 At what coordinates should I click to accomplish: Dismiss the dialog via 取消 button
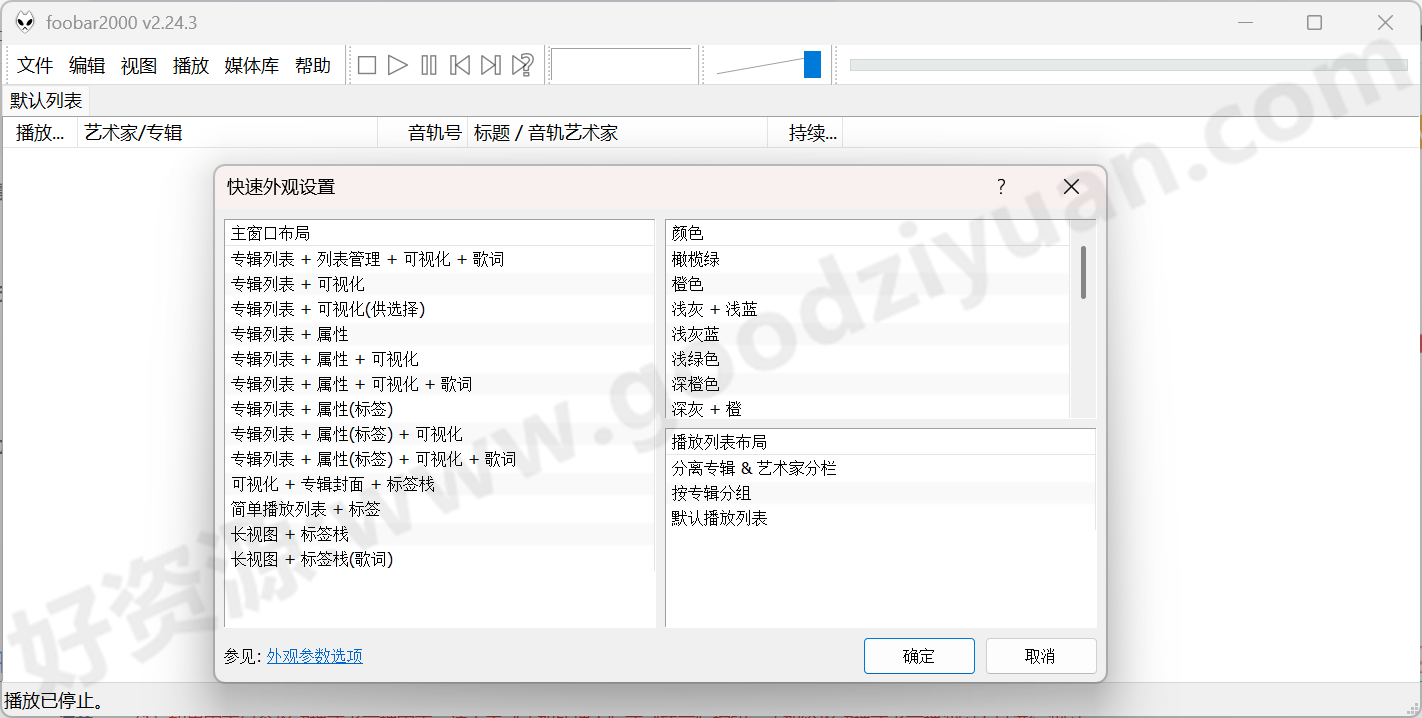(1041, 655)
